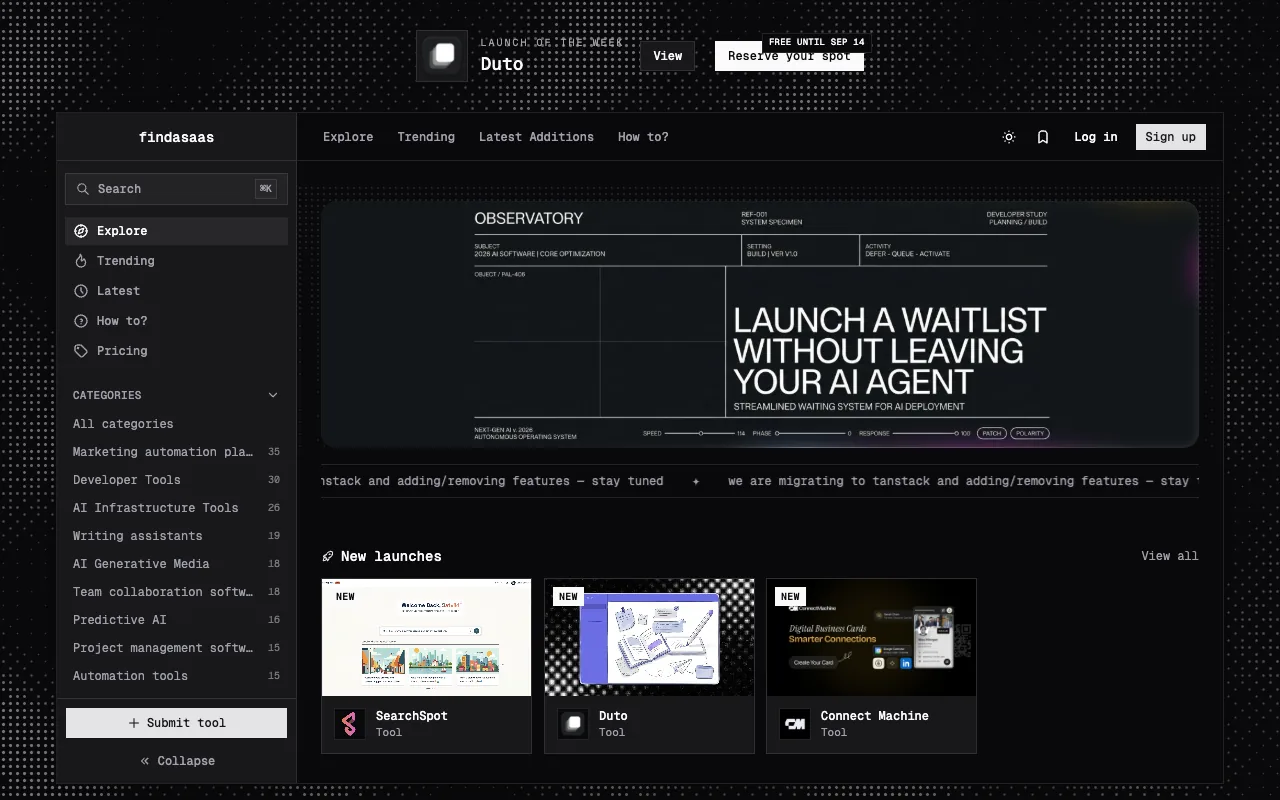Select Trending in the sidebar menu

click(x=177, y=261)
